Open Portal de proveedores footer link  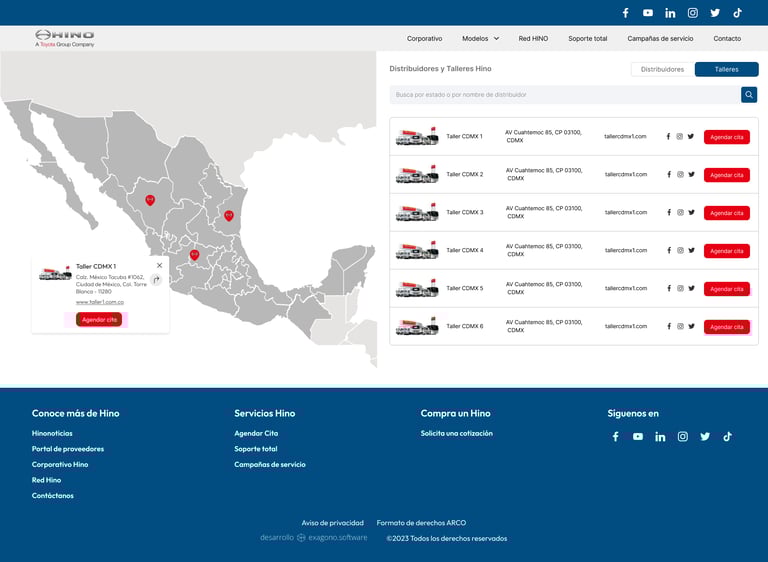[68, 449]
